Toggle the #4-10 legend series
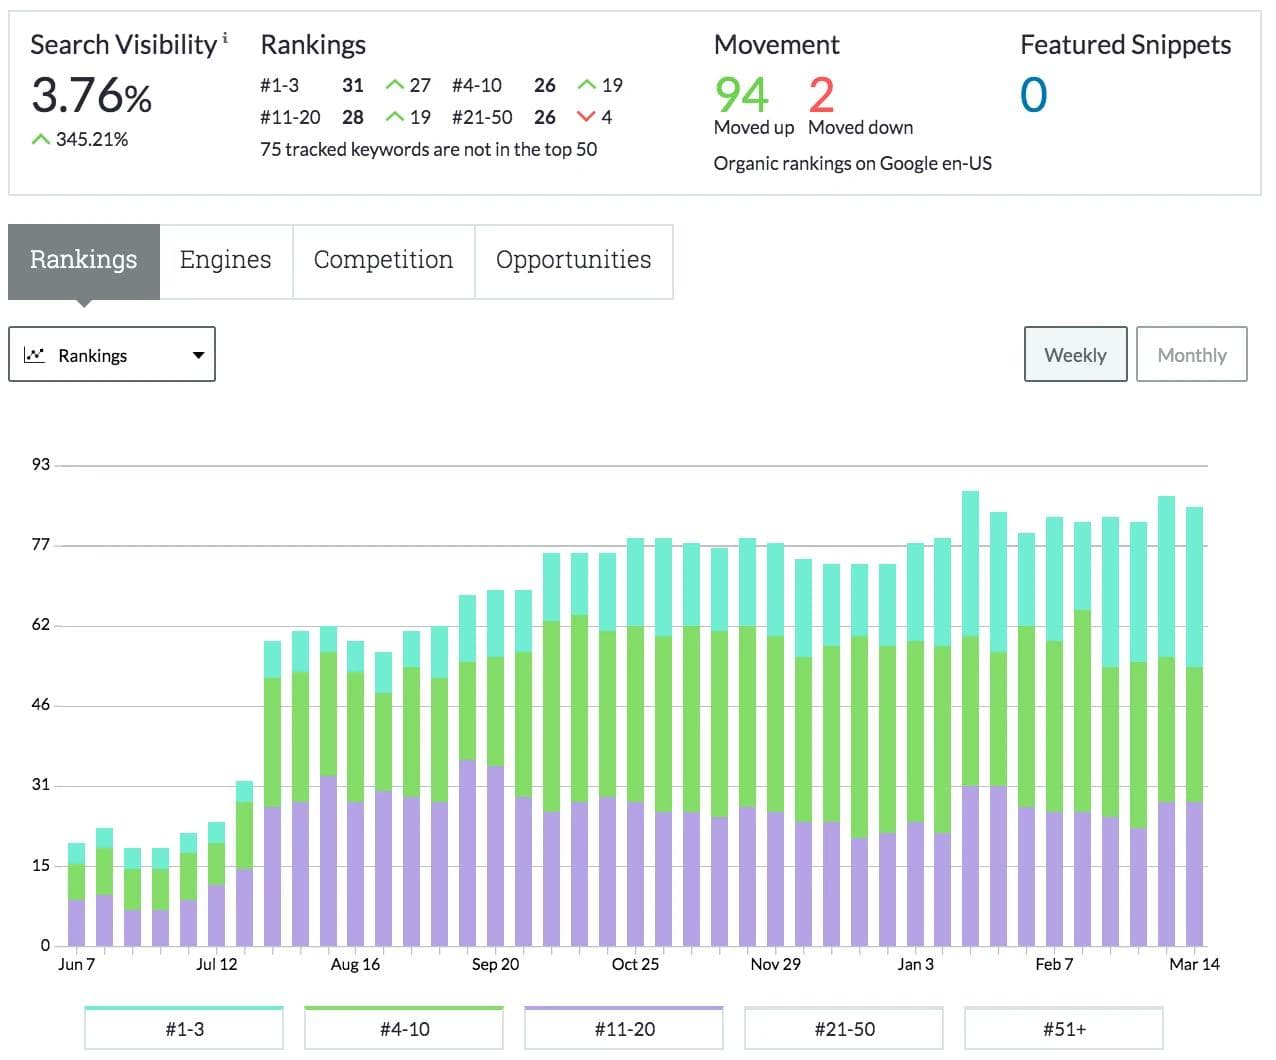 pyautogui.click(x=404, y=1028)
